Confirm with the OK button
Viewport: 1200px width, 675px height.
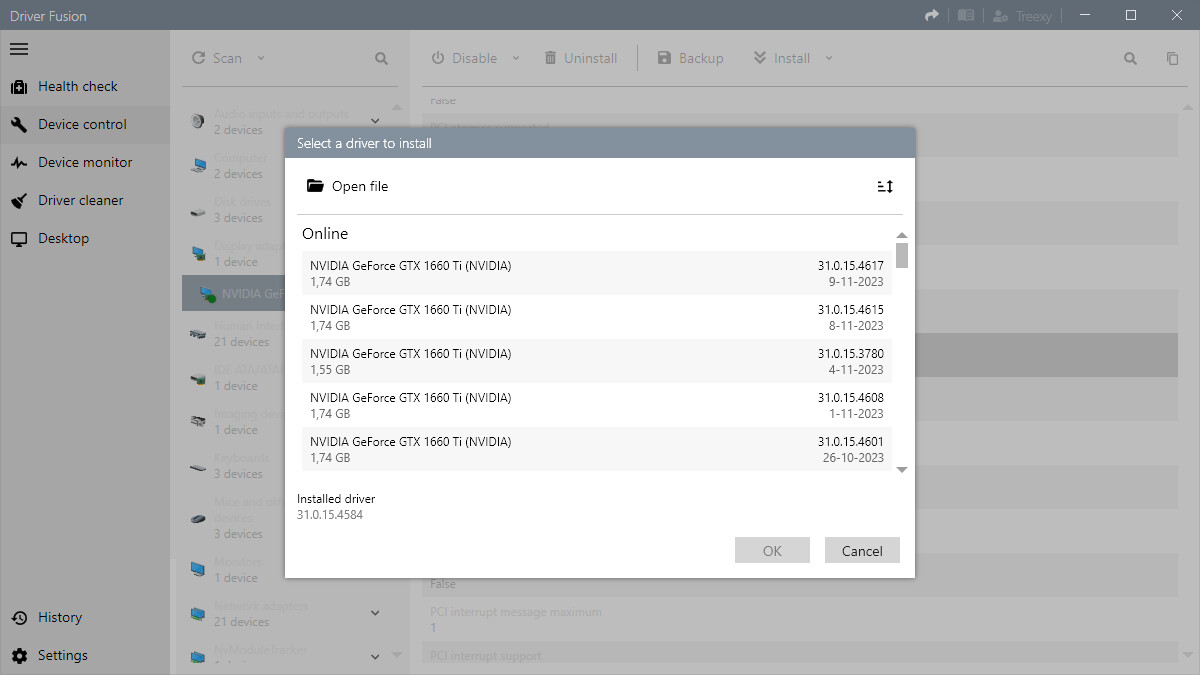772,550
